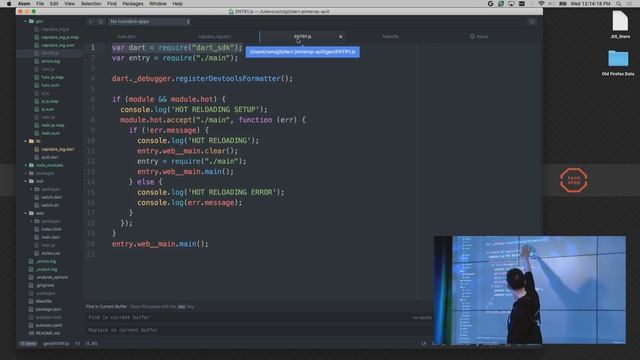The height and width of the screenshot is (360, 640).
Task: Close the ENTRY.js tab
Action: coord(341,37)
